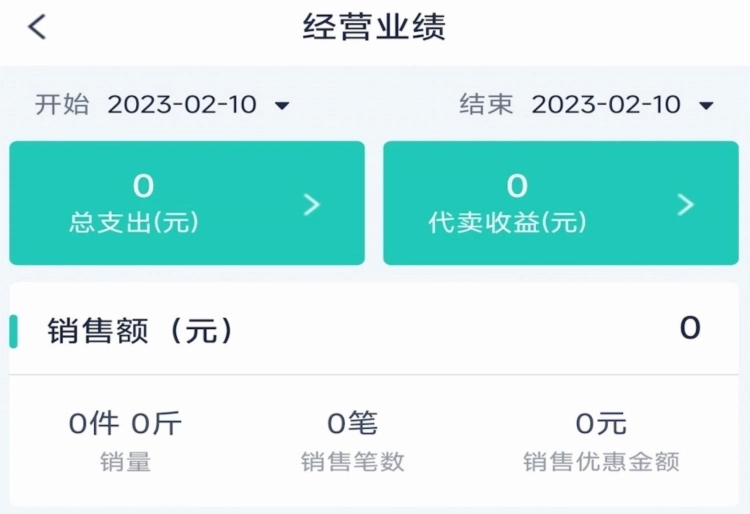Screen dimensions: 750x514
Task: Open the start date dropdown arrow
Action: pos(282,105)
